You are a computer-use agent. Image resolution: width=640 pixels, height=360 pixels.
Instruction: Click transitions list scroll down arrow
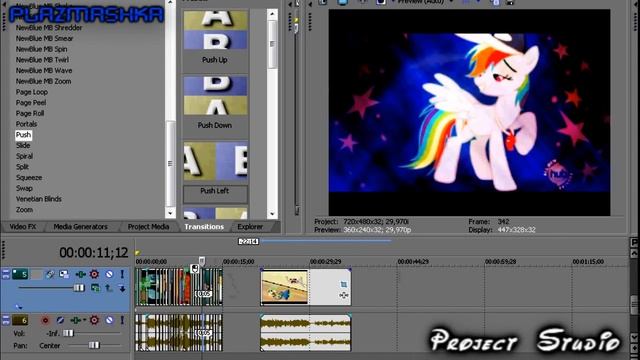[x=171, y=213]
